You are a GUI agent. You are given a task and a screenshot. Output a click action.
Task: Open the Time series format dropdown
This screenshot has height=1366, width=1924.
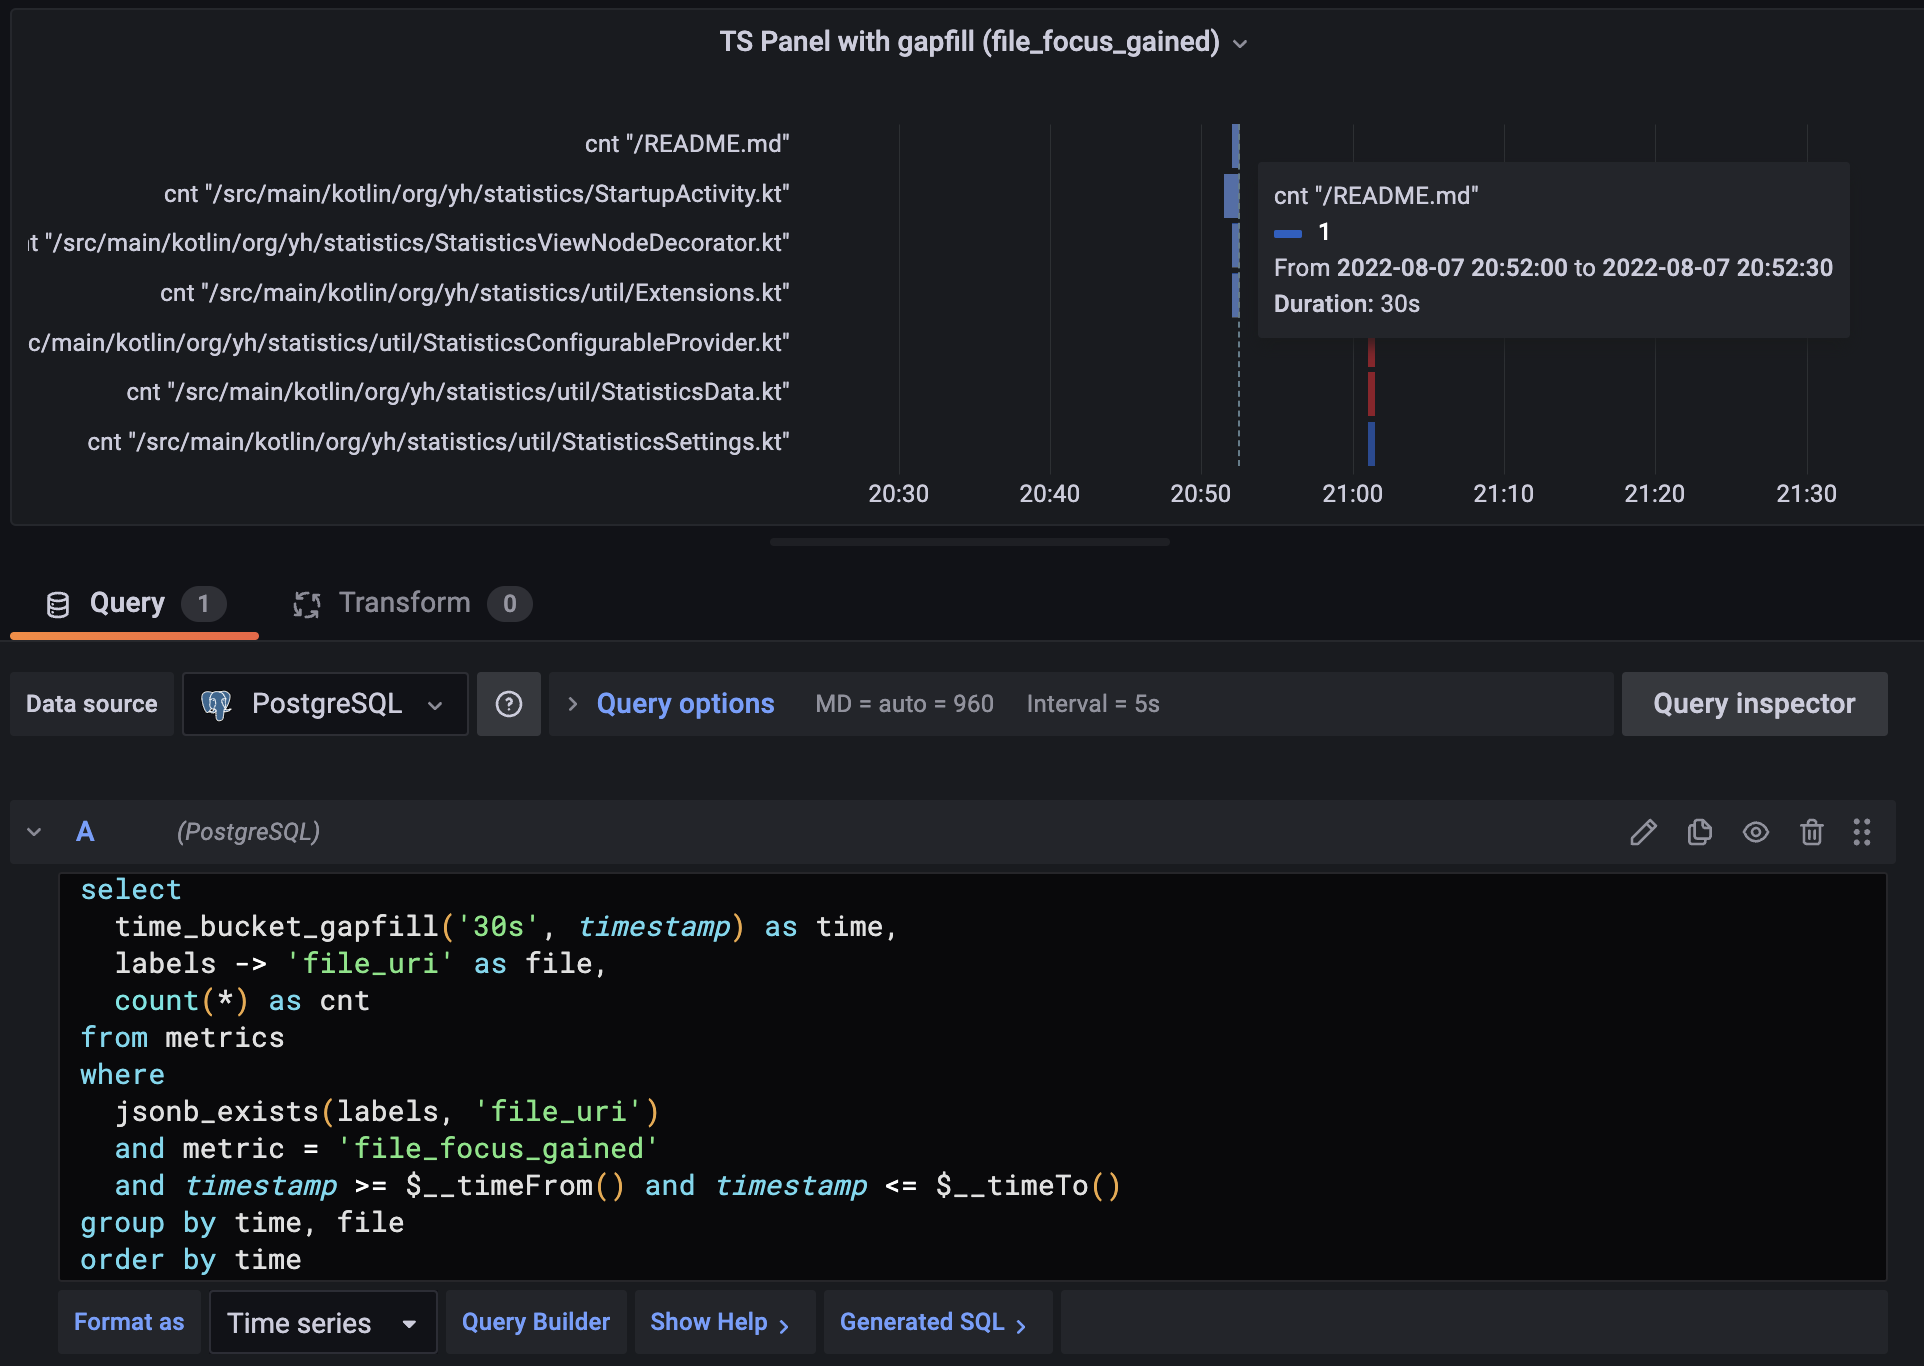pos(322,1322)
